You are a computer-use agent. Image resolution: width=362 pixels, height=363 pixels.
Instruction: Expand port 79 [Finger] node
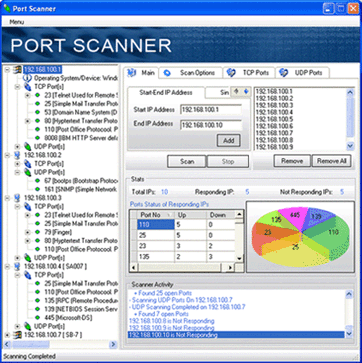(27, 232)
